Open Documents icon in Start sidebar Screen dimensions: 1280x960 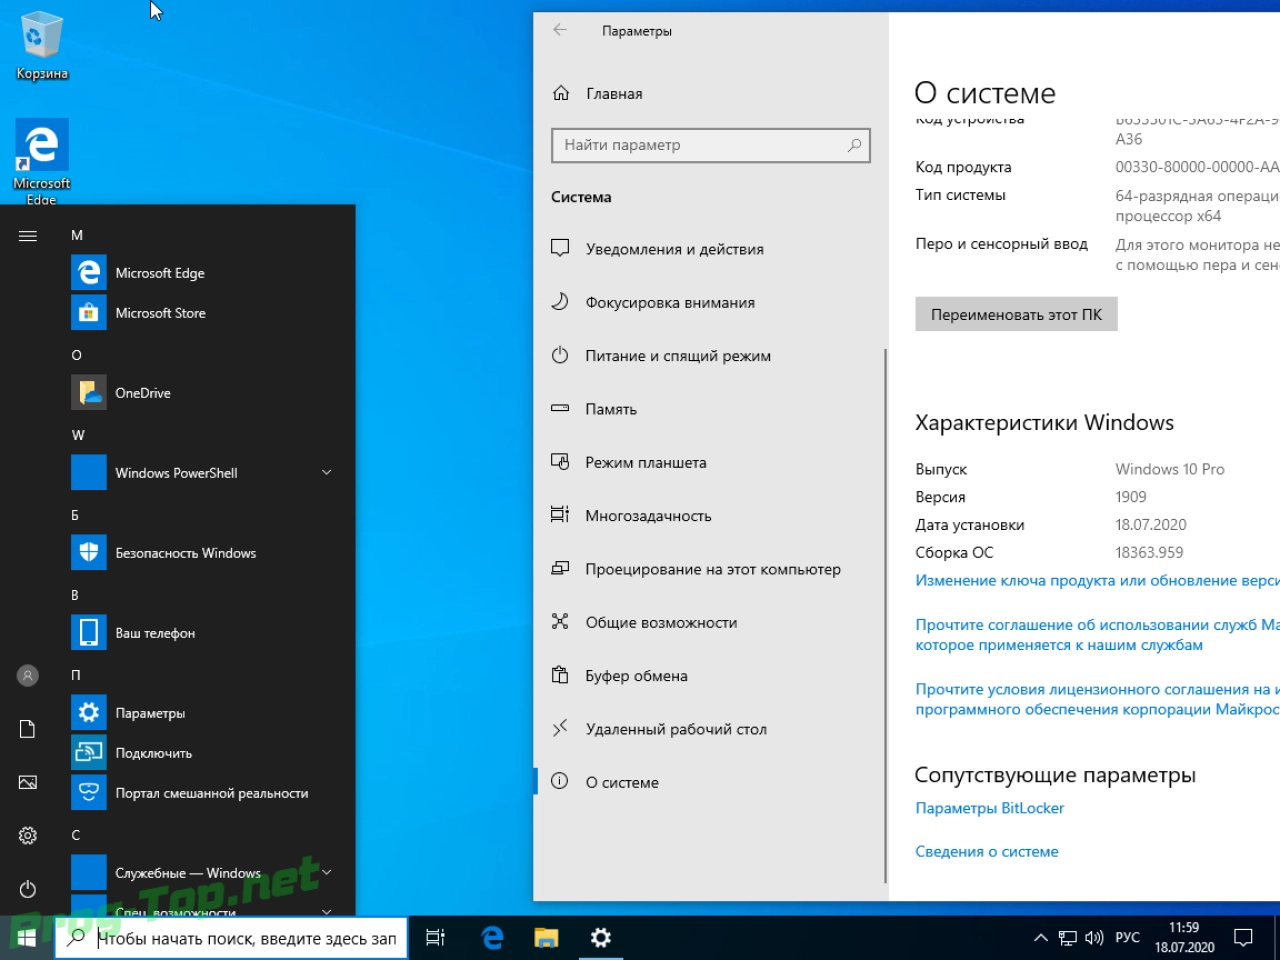tap(28, 729)
